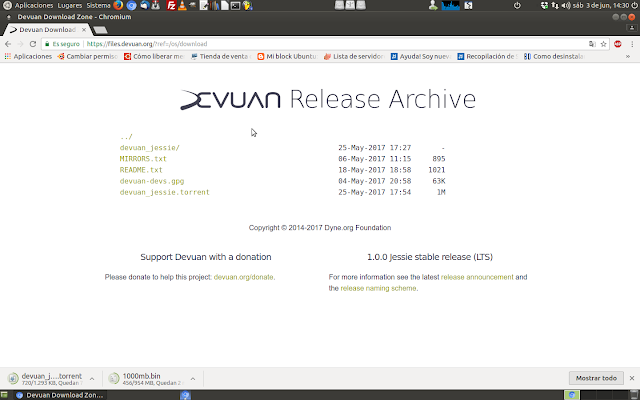Expand options for 1000mb.bin download

[193, 379]
